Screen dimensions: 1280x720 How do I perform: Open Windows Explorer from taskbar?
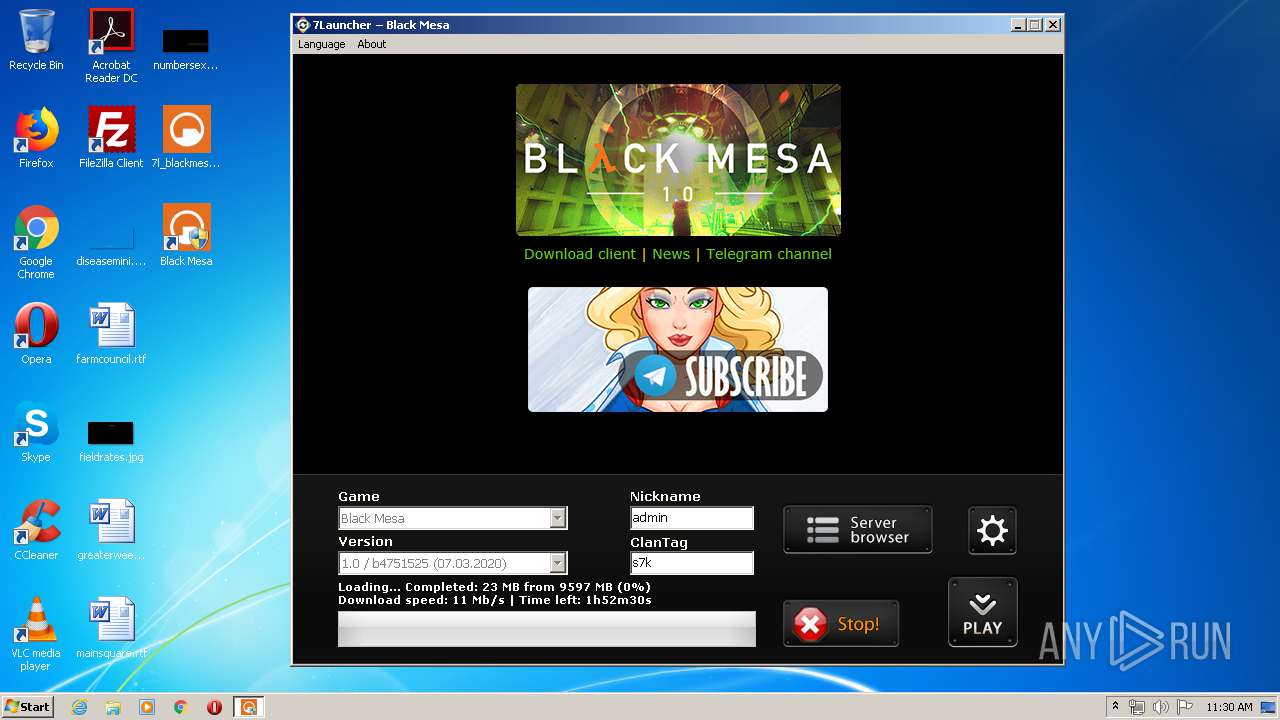coord(113,707)
